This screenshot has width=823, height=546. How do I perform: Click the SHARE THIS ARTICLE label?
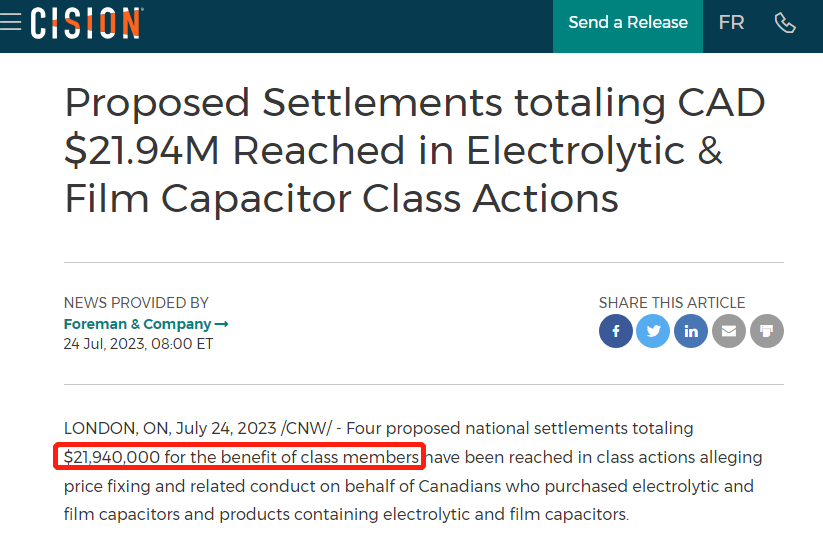point(672,303)
